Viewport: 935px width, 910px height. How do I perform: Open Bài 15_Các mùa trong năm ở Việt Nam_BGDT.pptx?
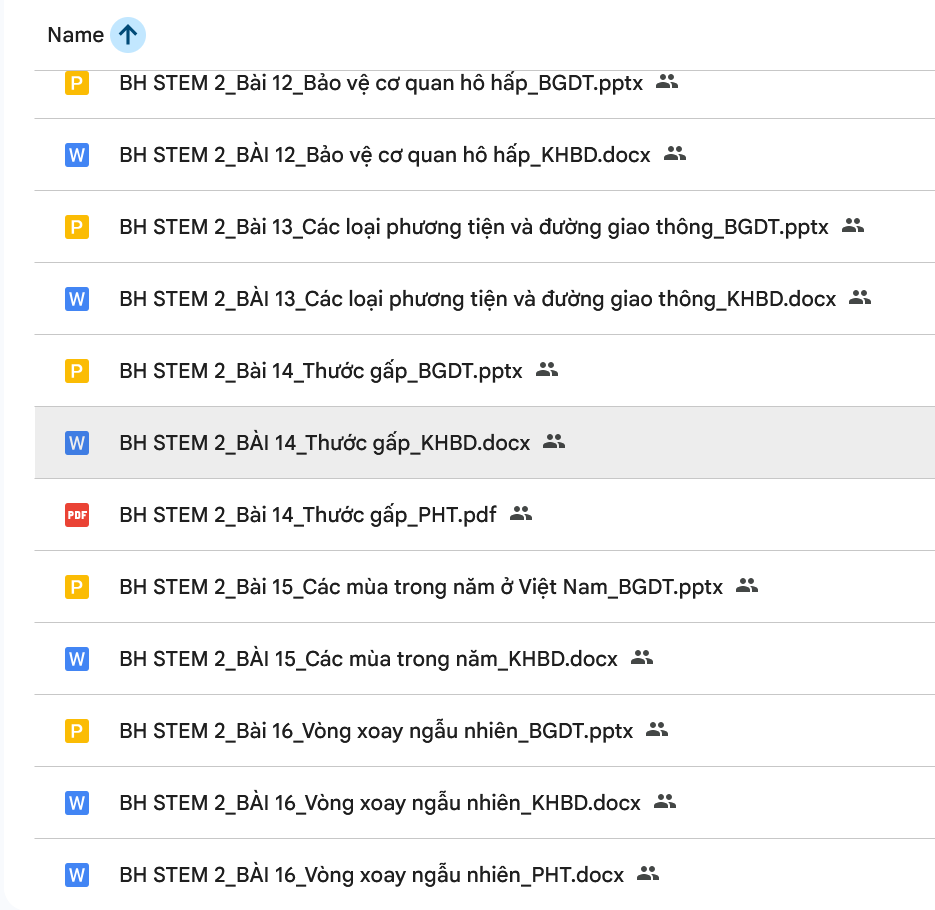tap(420, 587)
